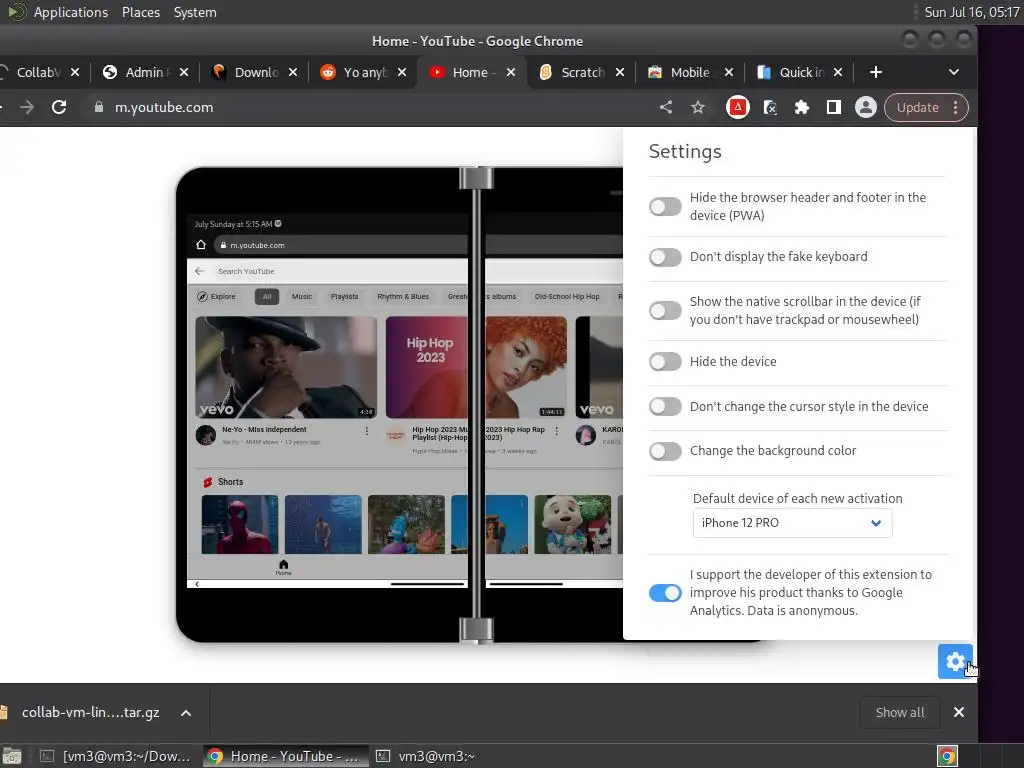Open a new browser tab
The width and height of the screenshot is (1024, 768).
[x=876, y=72]
